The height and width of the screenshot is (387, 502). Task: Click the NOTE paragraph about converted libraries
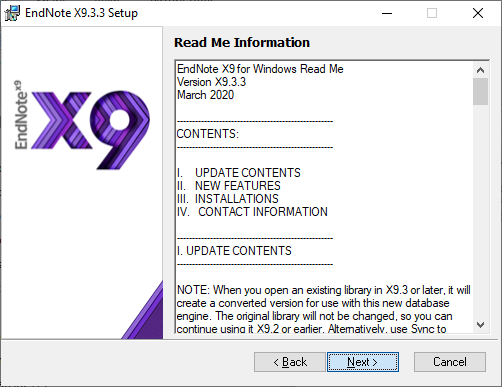(323, 309)
